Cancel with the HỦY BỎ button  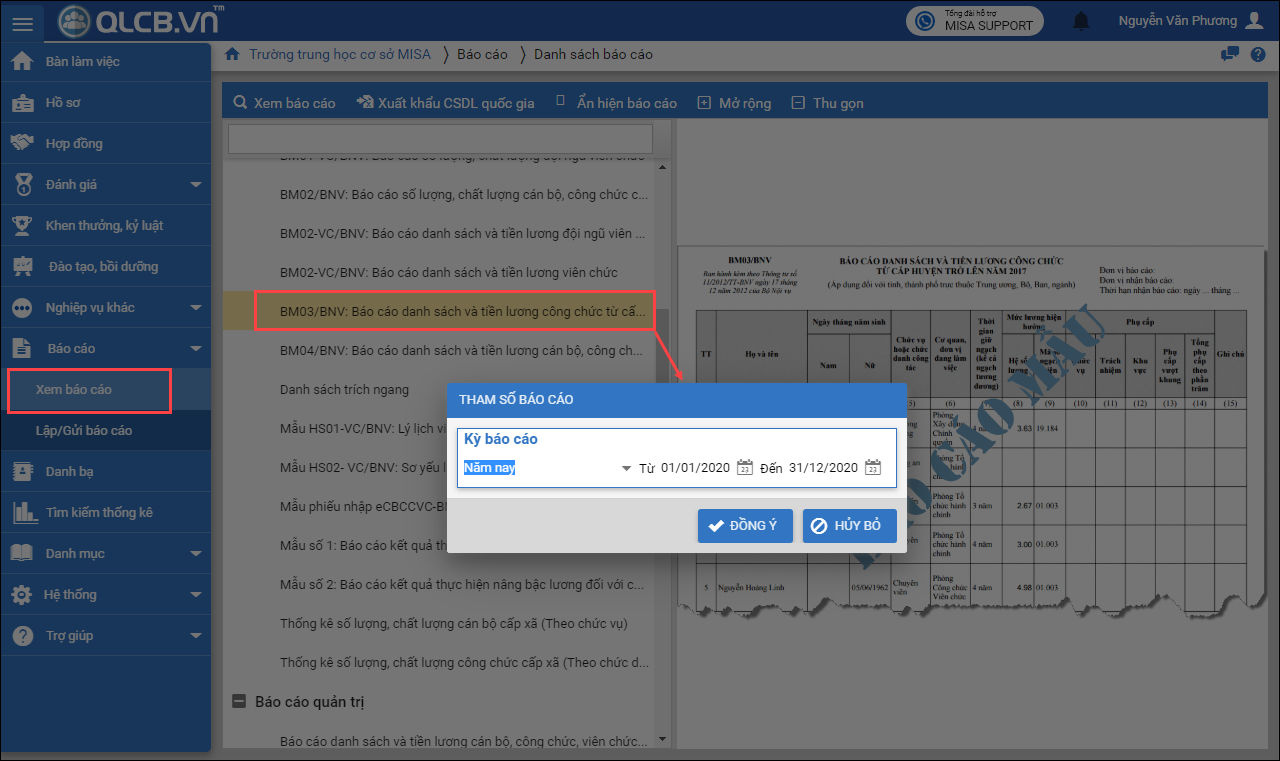pos(848,525)
